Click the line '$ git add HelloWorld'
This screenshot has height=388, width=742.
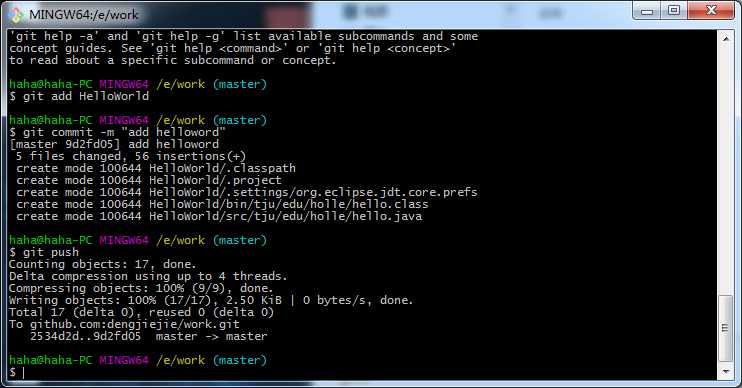(x=79, y=97)
